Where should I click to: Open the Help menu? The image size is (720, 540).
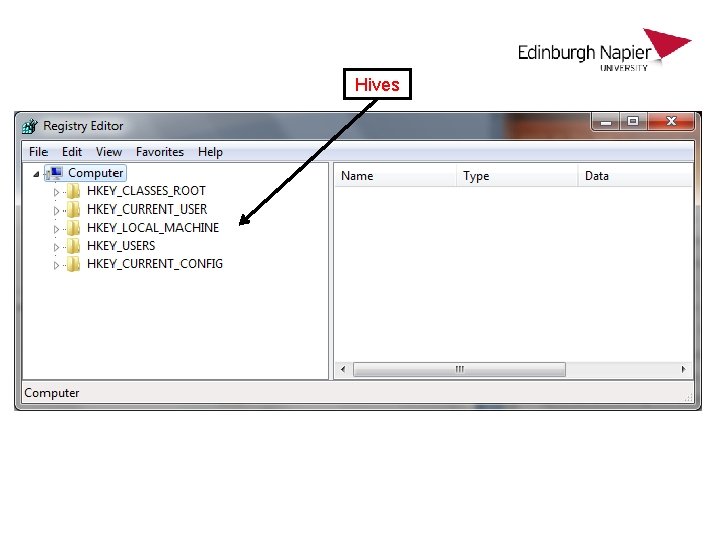[x=210, y=152]
